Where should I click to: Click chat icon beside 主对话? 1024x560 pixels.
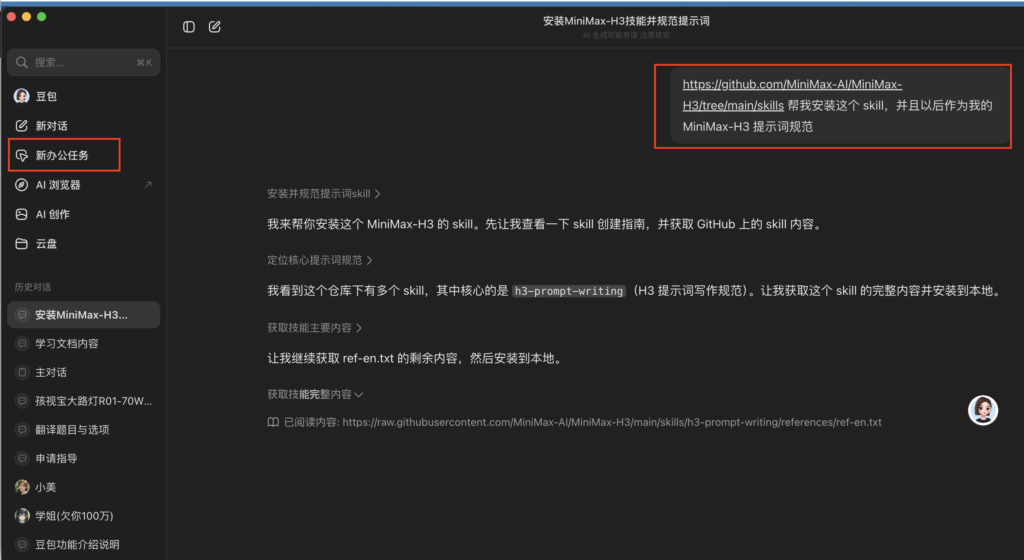[x=22, y=372]
